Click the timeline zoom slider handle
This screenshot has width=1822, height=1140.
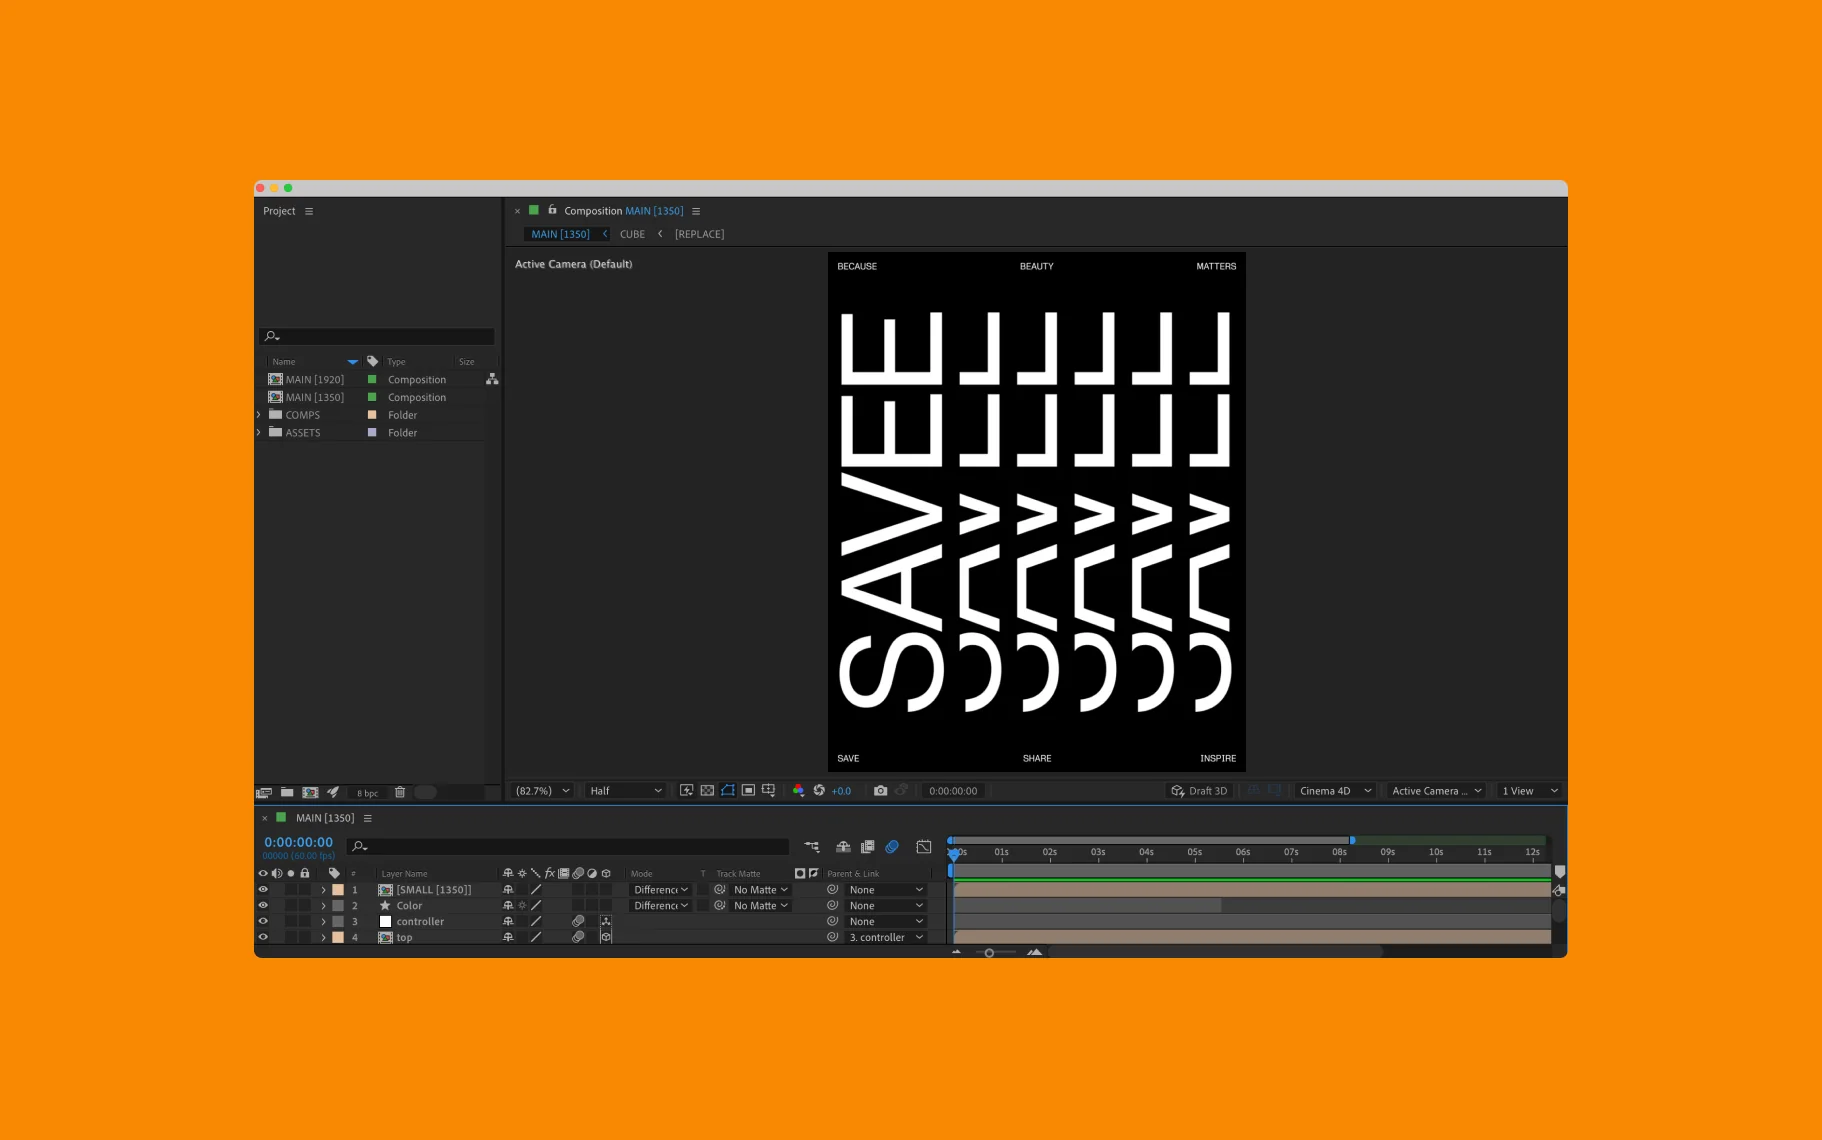pyautogui.click(x=989, y=952)
